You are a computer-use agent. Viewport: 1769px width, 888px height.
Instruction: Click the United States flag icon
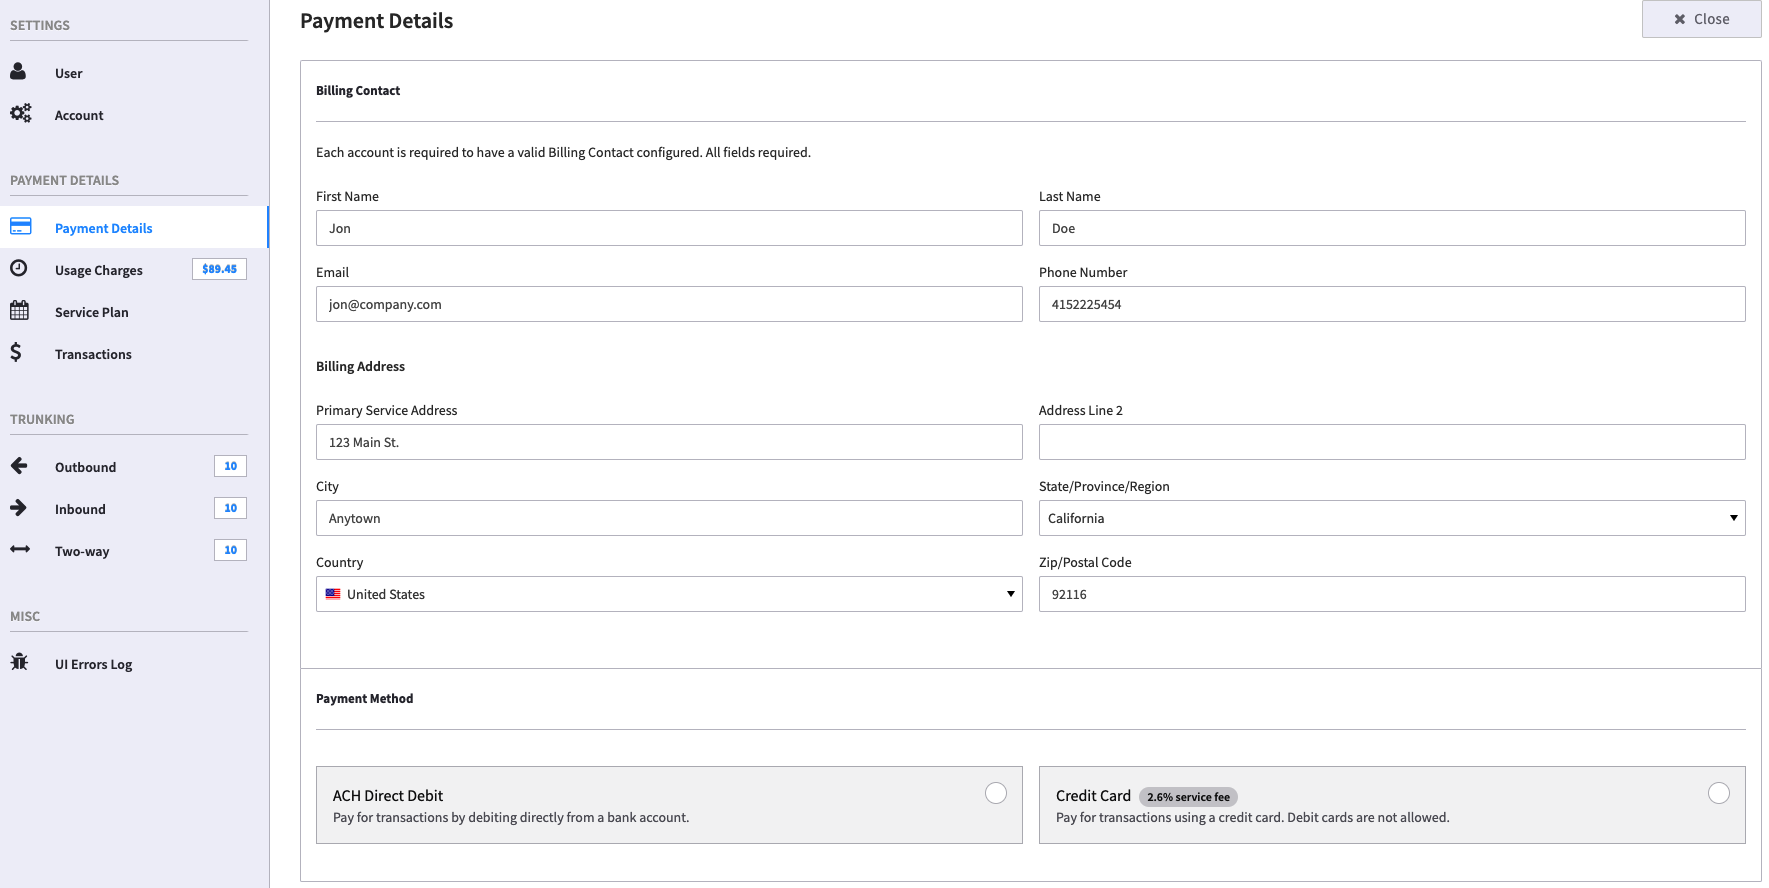coord(333,594)
